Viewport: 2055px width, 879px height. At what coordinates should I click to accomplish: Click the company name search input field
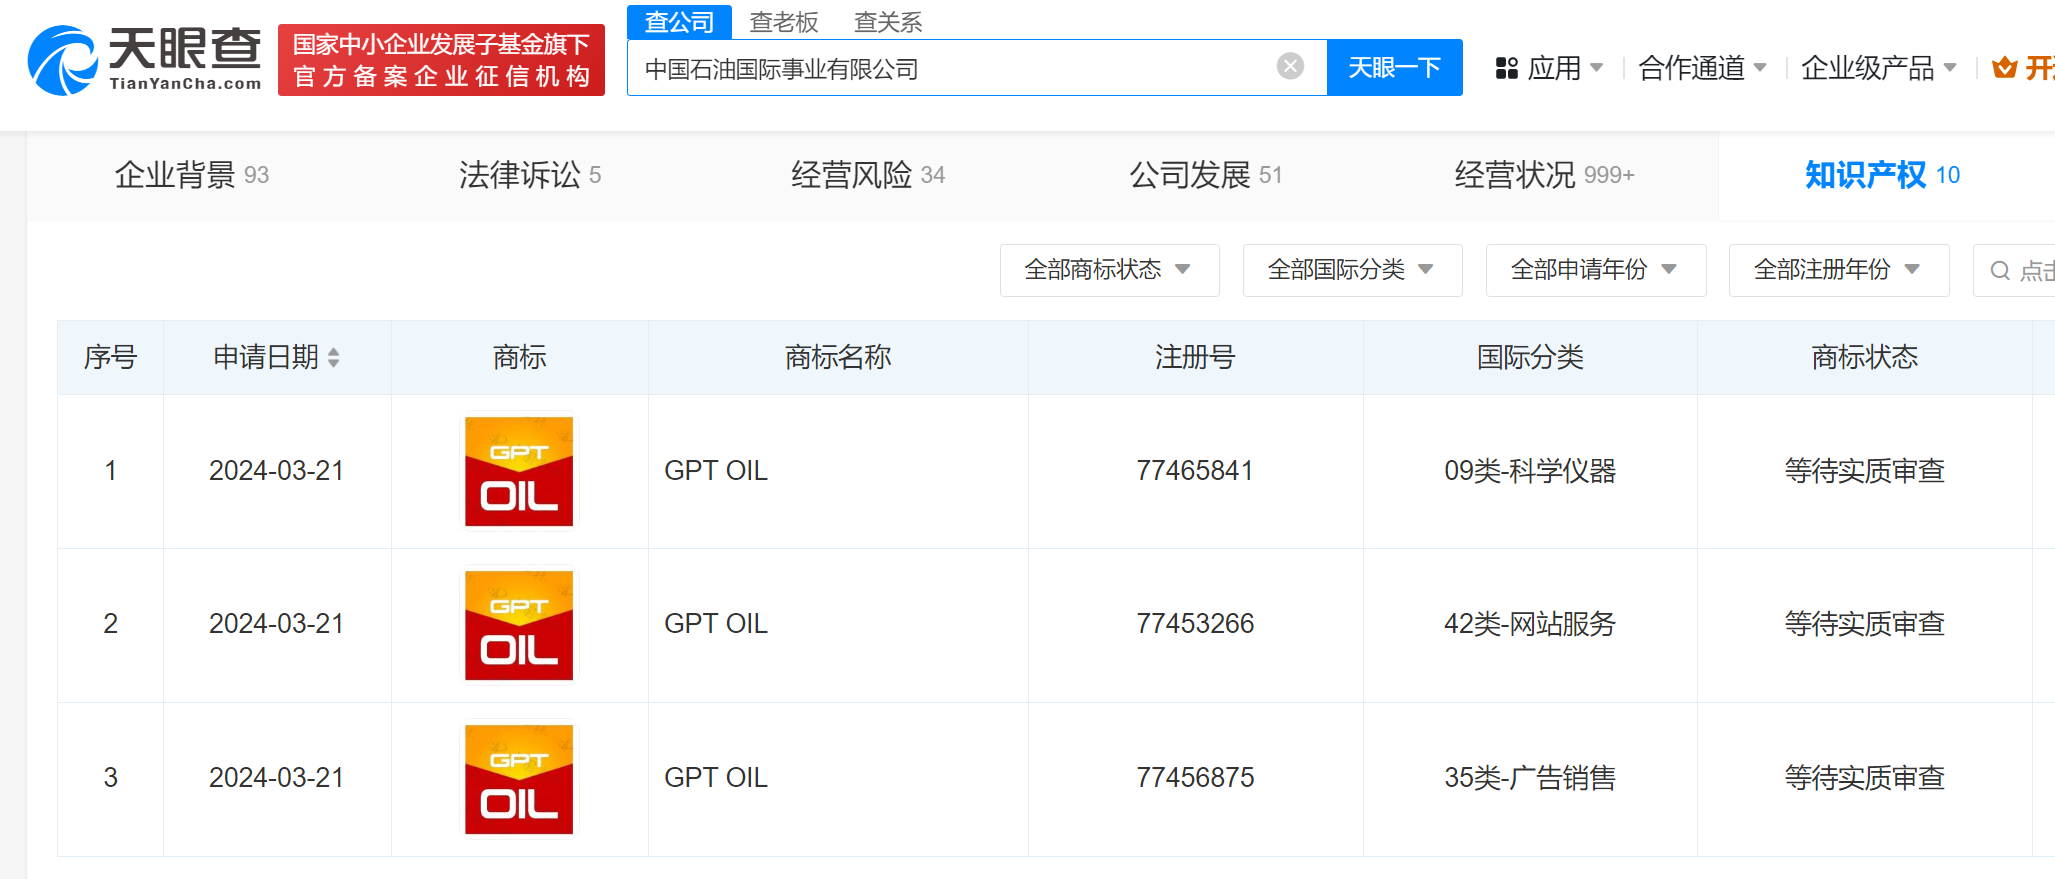coord(950,68)
